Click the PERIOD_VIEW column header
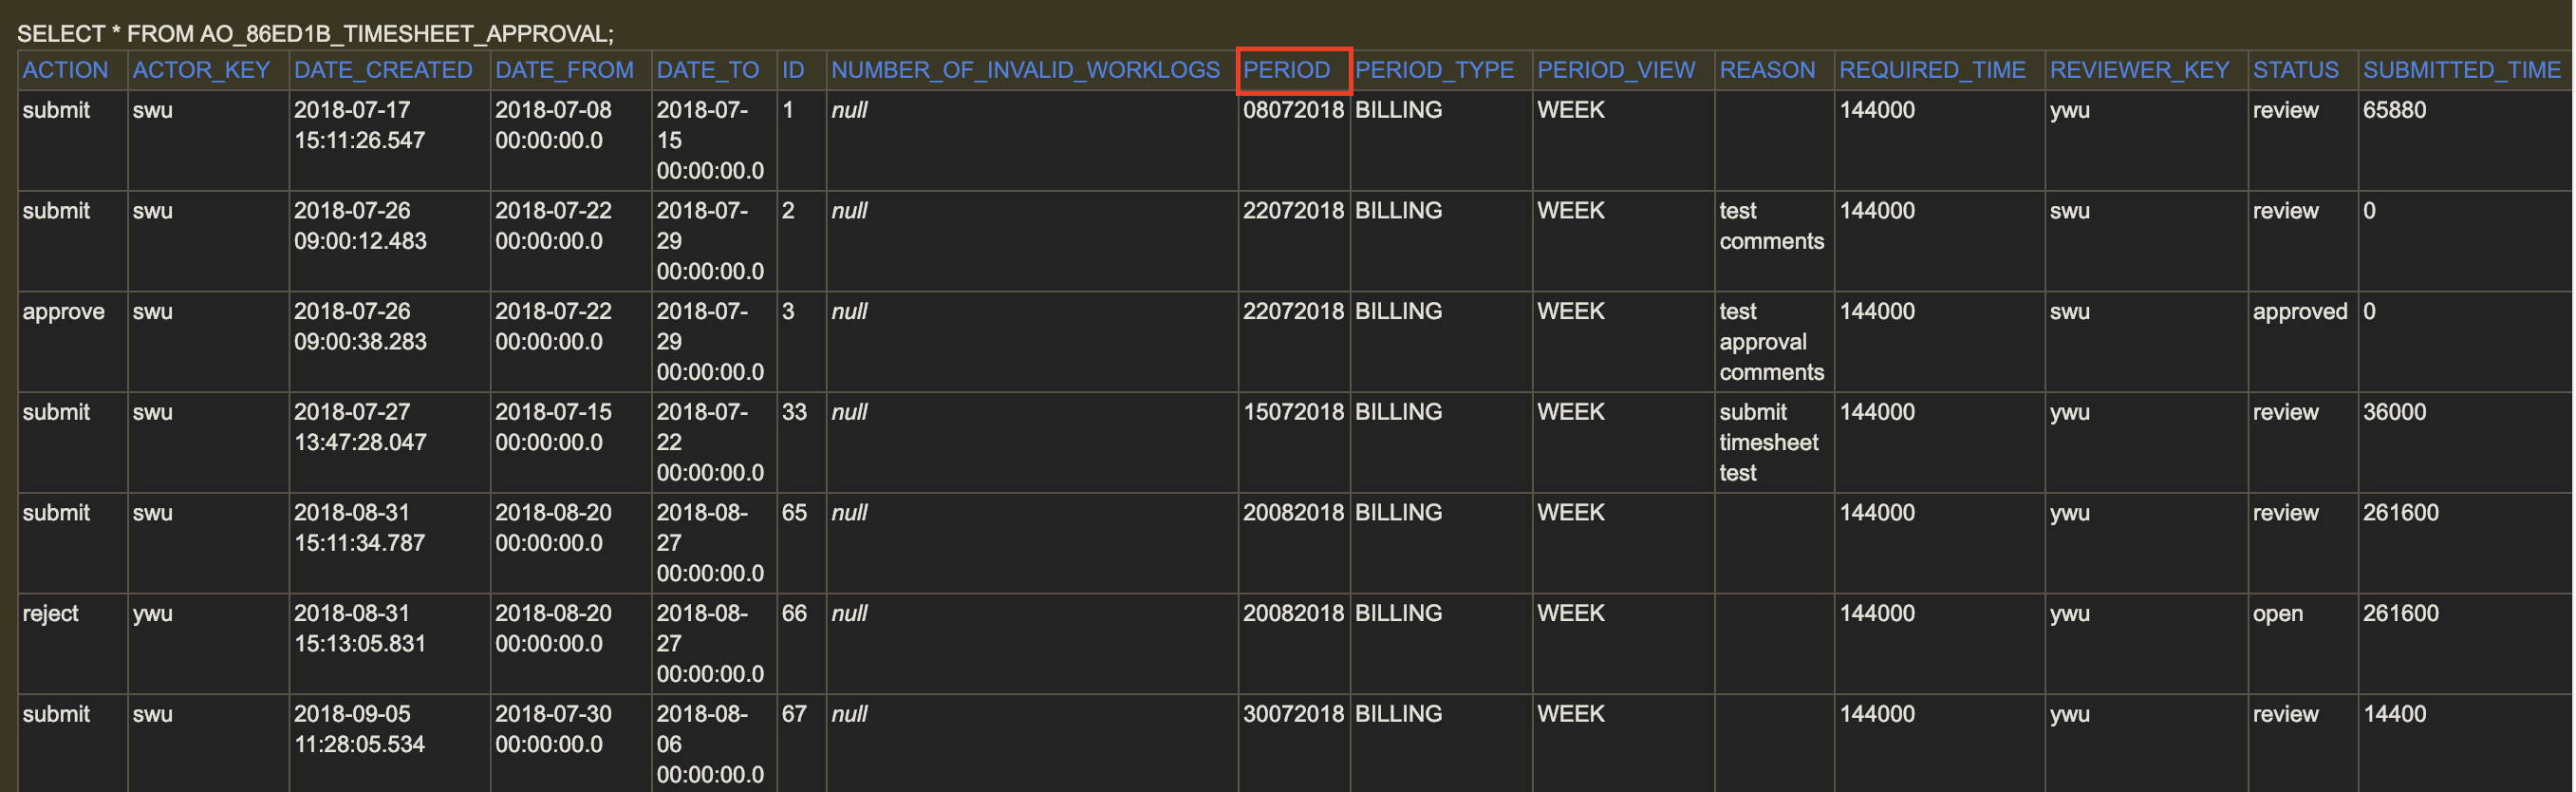The width and height of the screenshot is (2576, 792). (x=1616, y=70)
